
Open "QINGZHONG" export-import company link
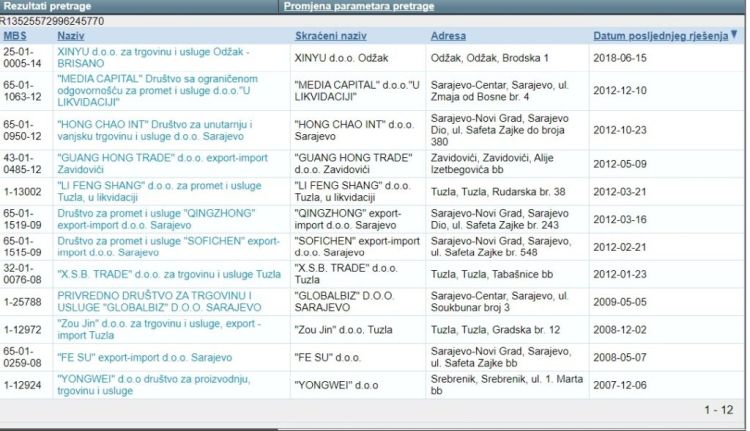(156, 219)
